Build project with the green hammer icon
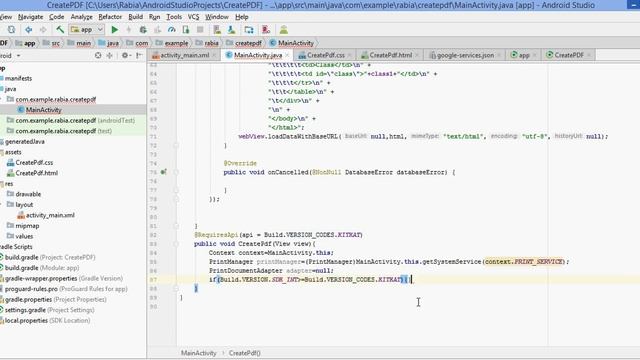Viewport: 640px width, 360px height. (x=60, y=30)
